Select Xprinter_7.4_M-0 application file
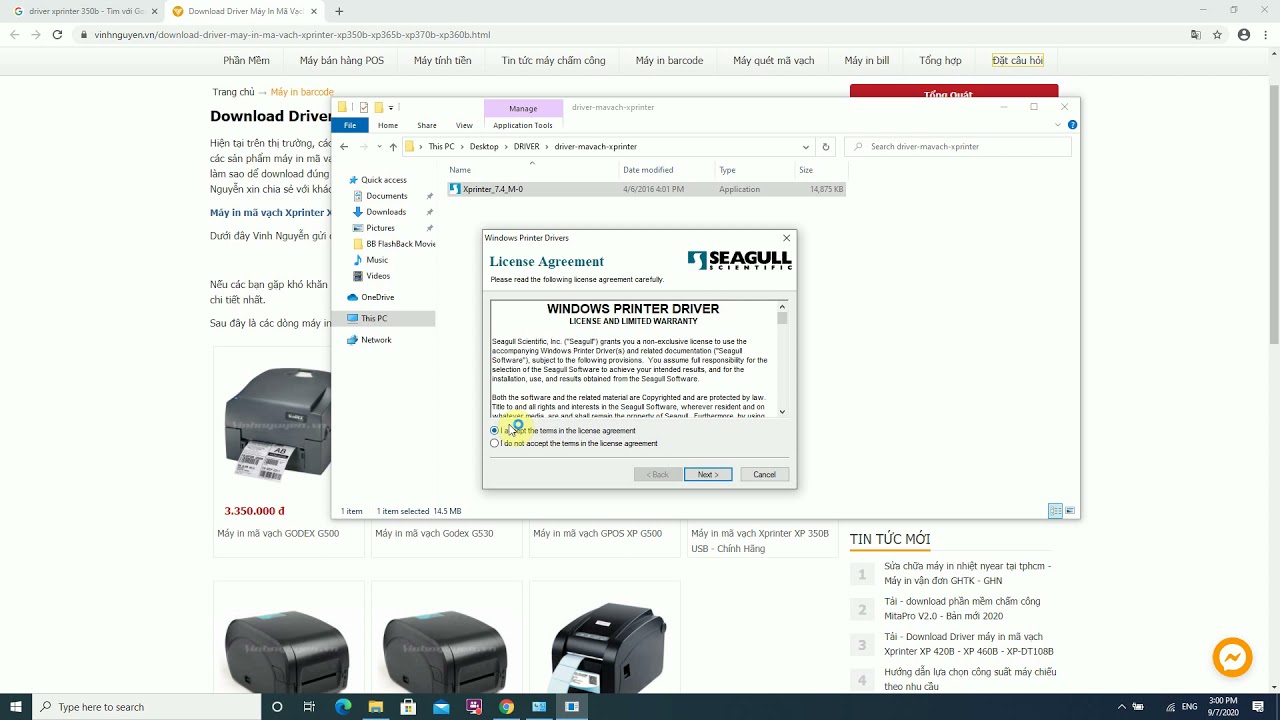 pyautogui.click(x=646, y=189)
